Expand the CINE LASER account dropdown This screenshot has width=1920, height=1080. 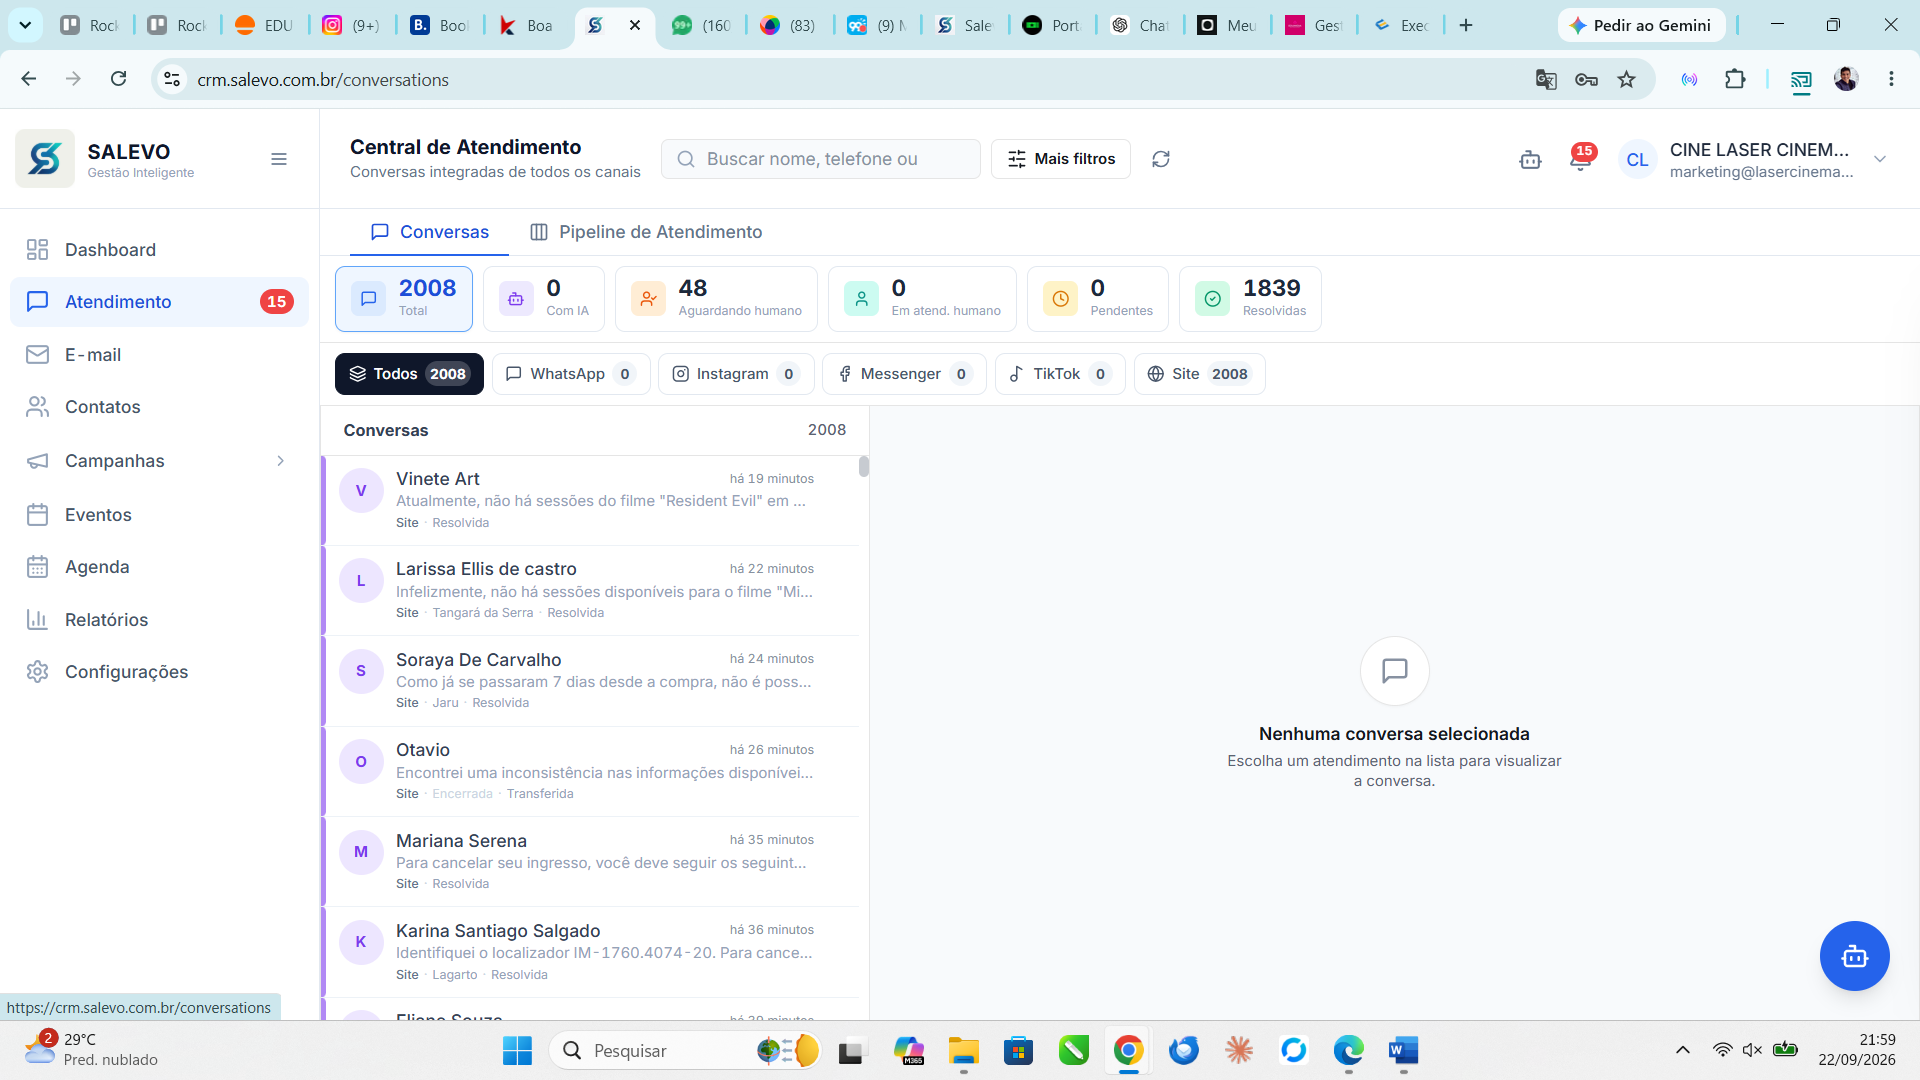point(1880,159)
